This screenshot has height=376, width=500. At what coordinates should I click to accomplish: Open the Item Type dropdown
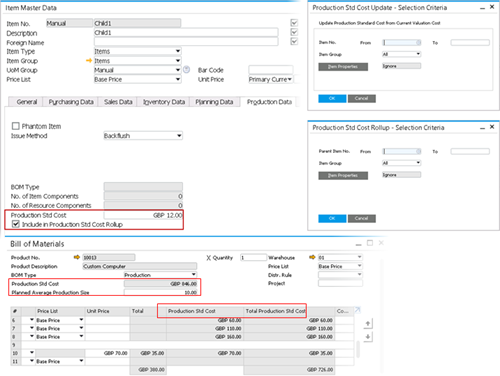pos(178,51)
